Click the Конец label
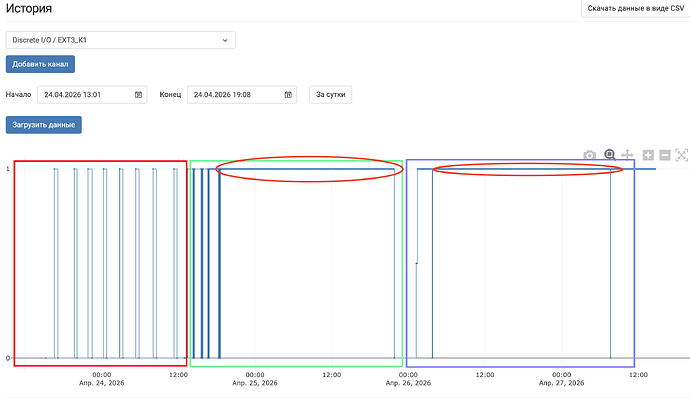Viewport: 690px width, 398px height. pyautogui.click(x=170, y=95)
